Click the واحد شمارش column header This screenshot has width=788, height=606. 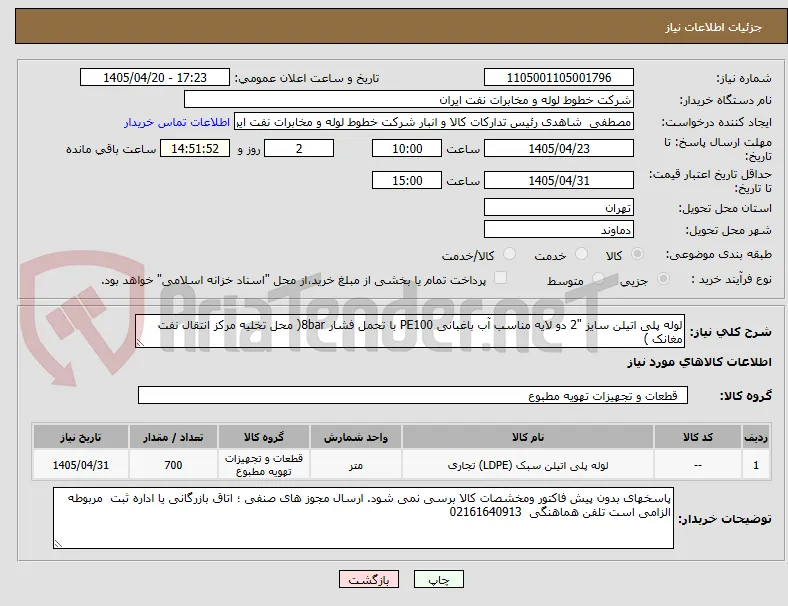pyautogui.click(x=356, y=437)
